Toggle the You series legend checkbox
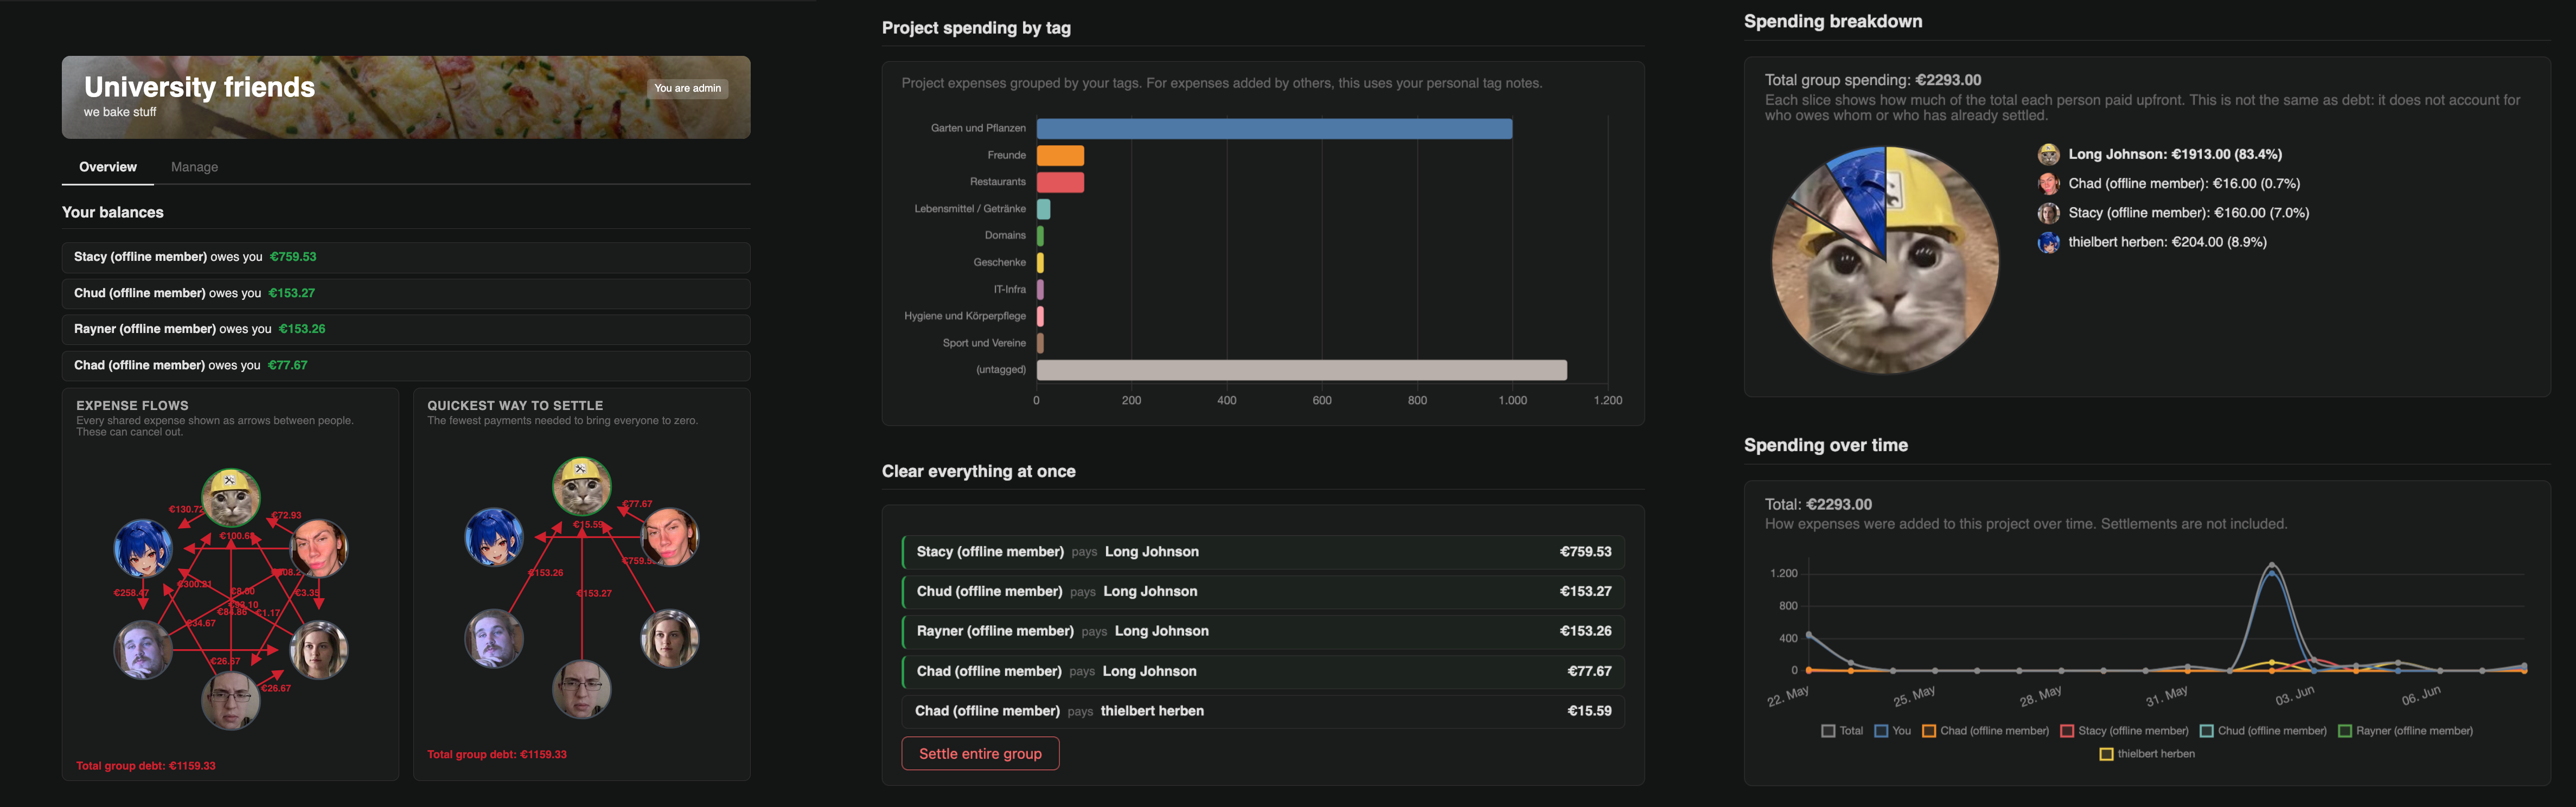 (1881, 731)
